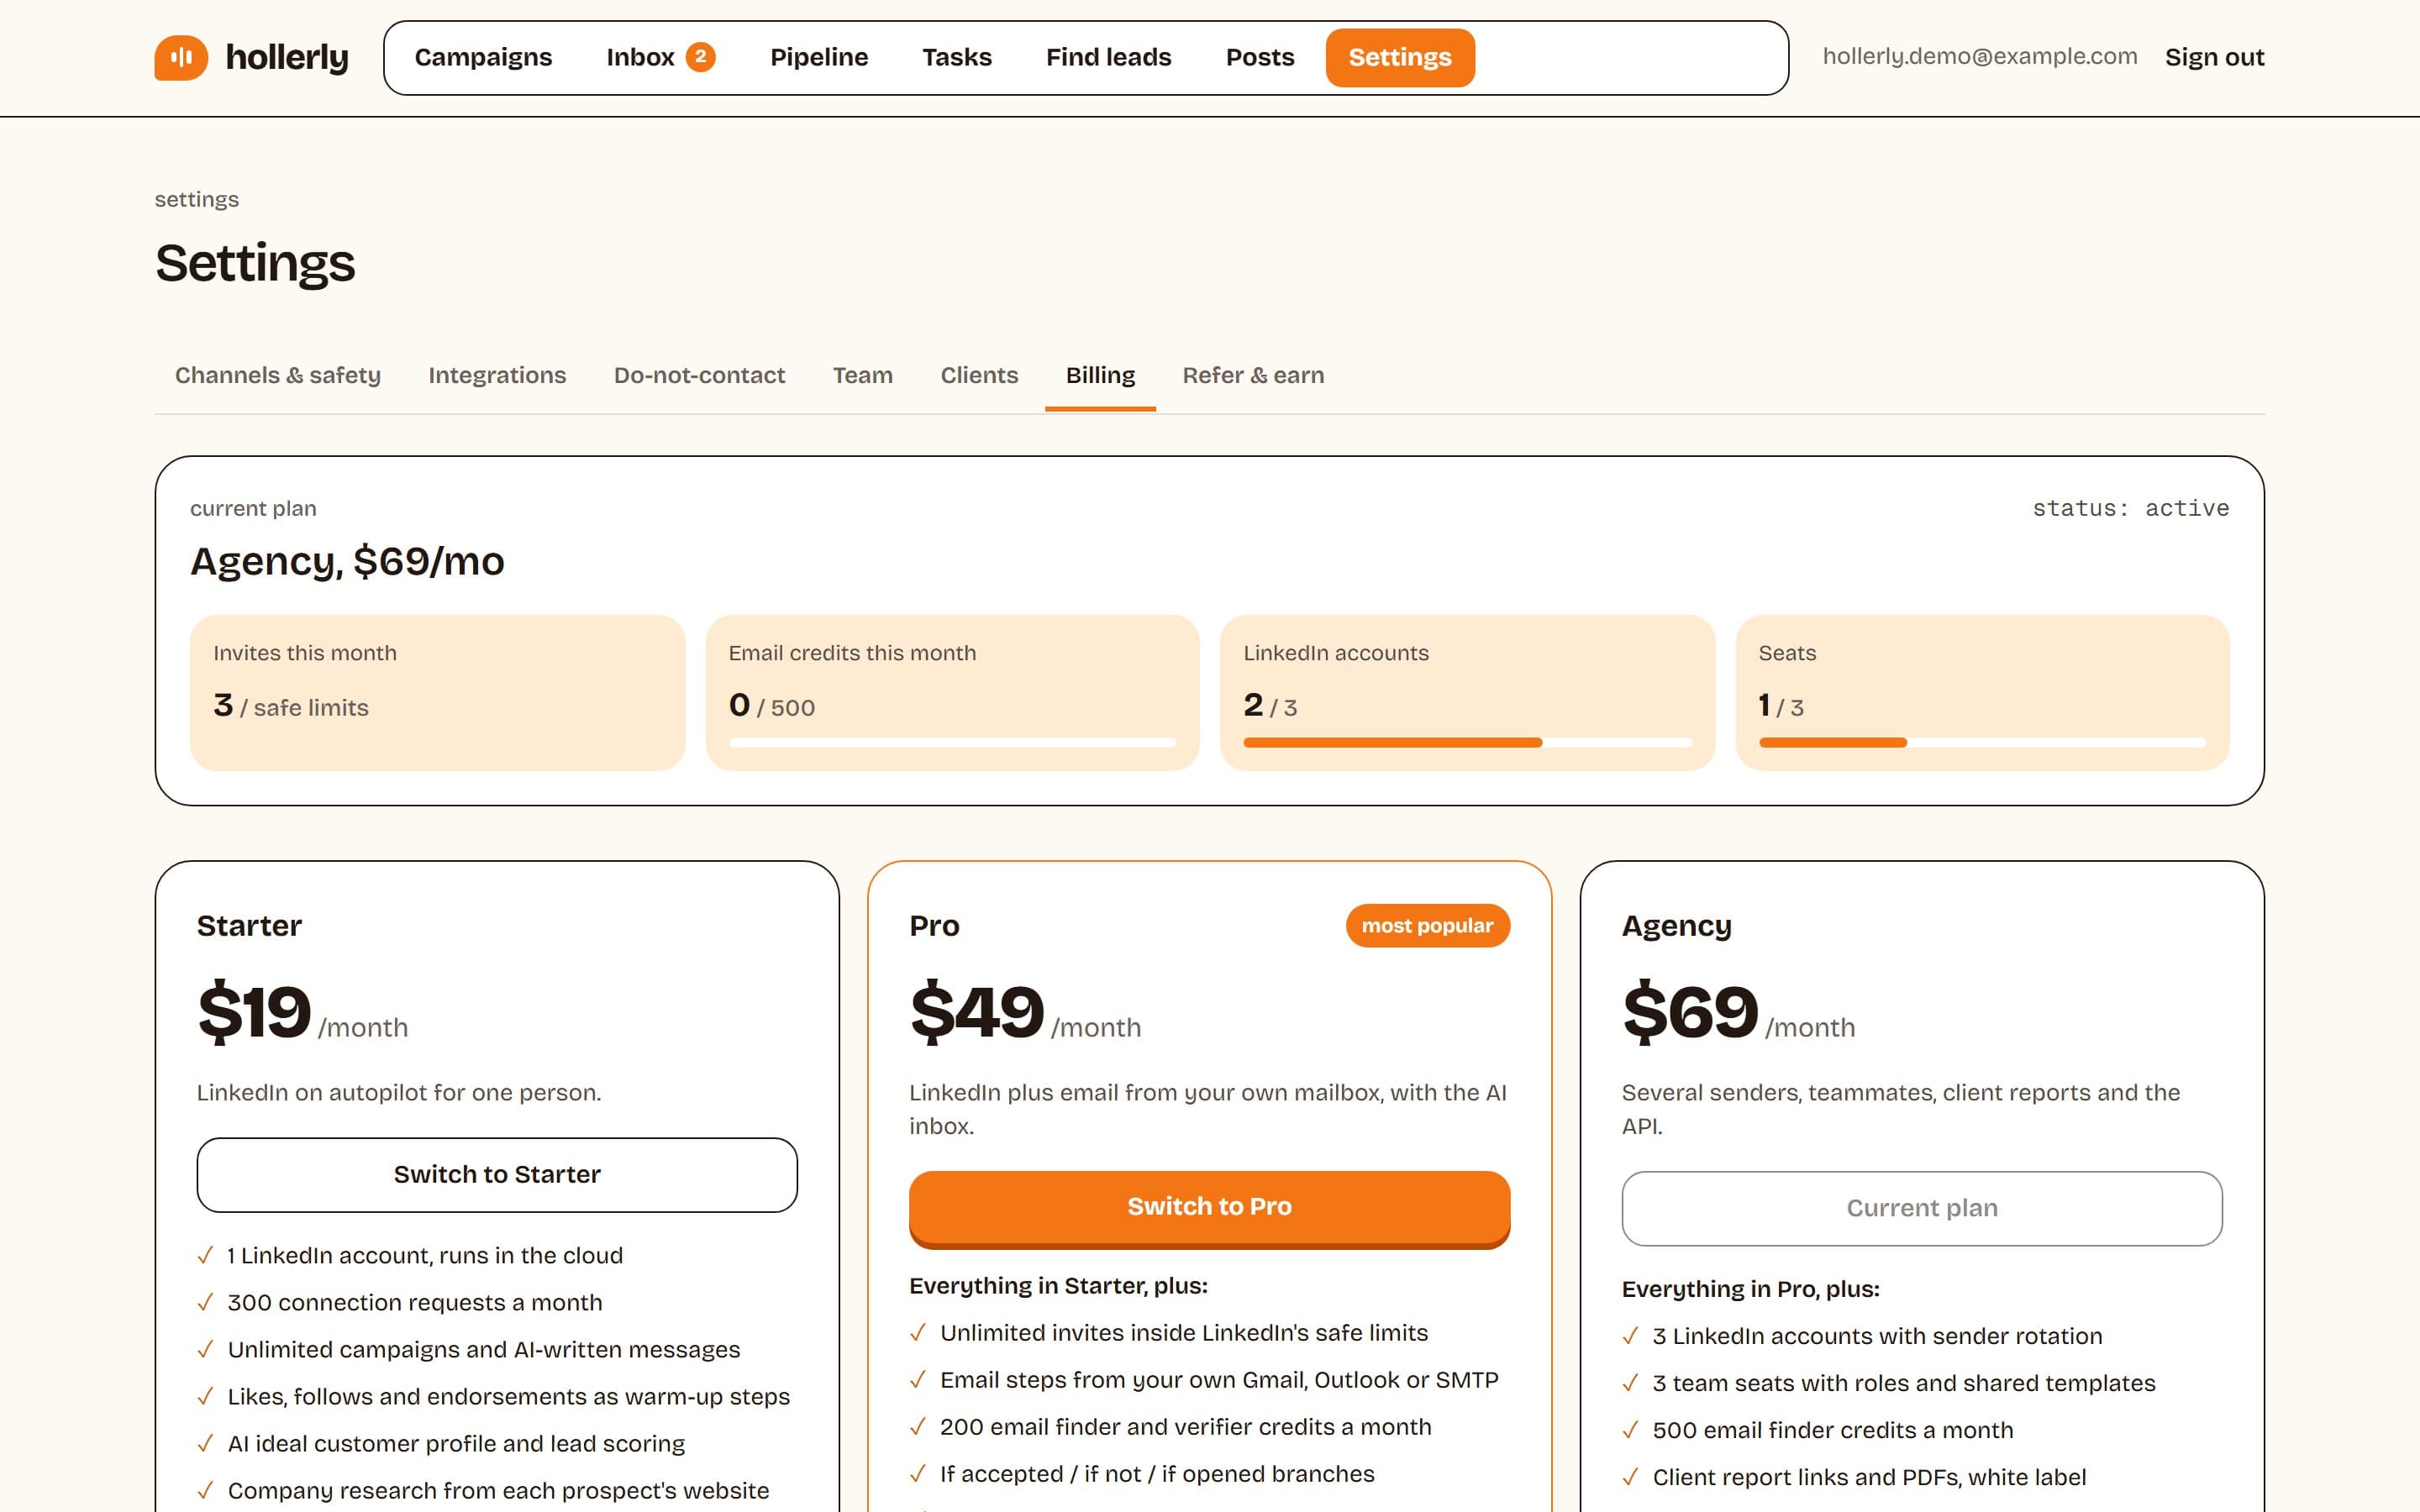Click the hollerly wordmark
Image resolution: width=2420 pixels, height=1512 pixels.
(287, 57)
